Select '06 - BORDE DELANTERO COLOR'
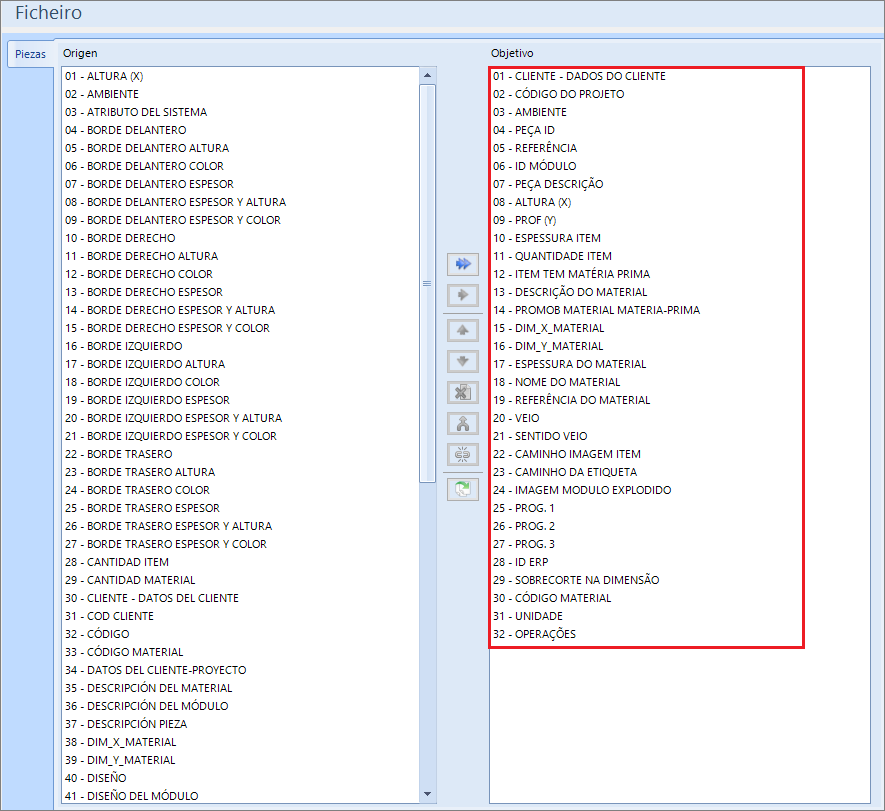The height and width of the screenshot is (811, 885). [x=144, y=166]
